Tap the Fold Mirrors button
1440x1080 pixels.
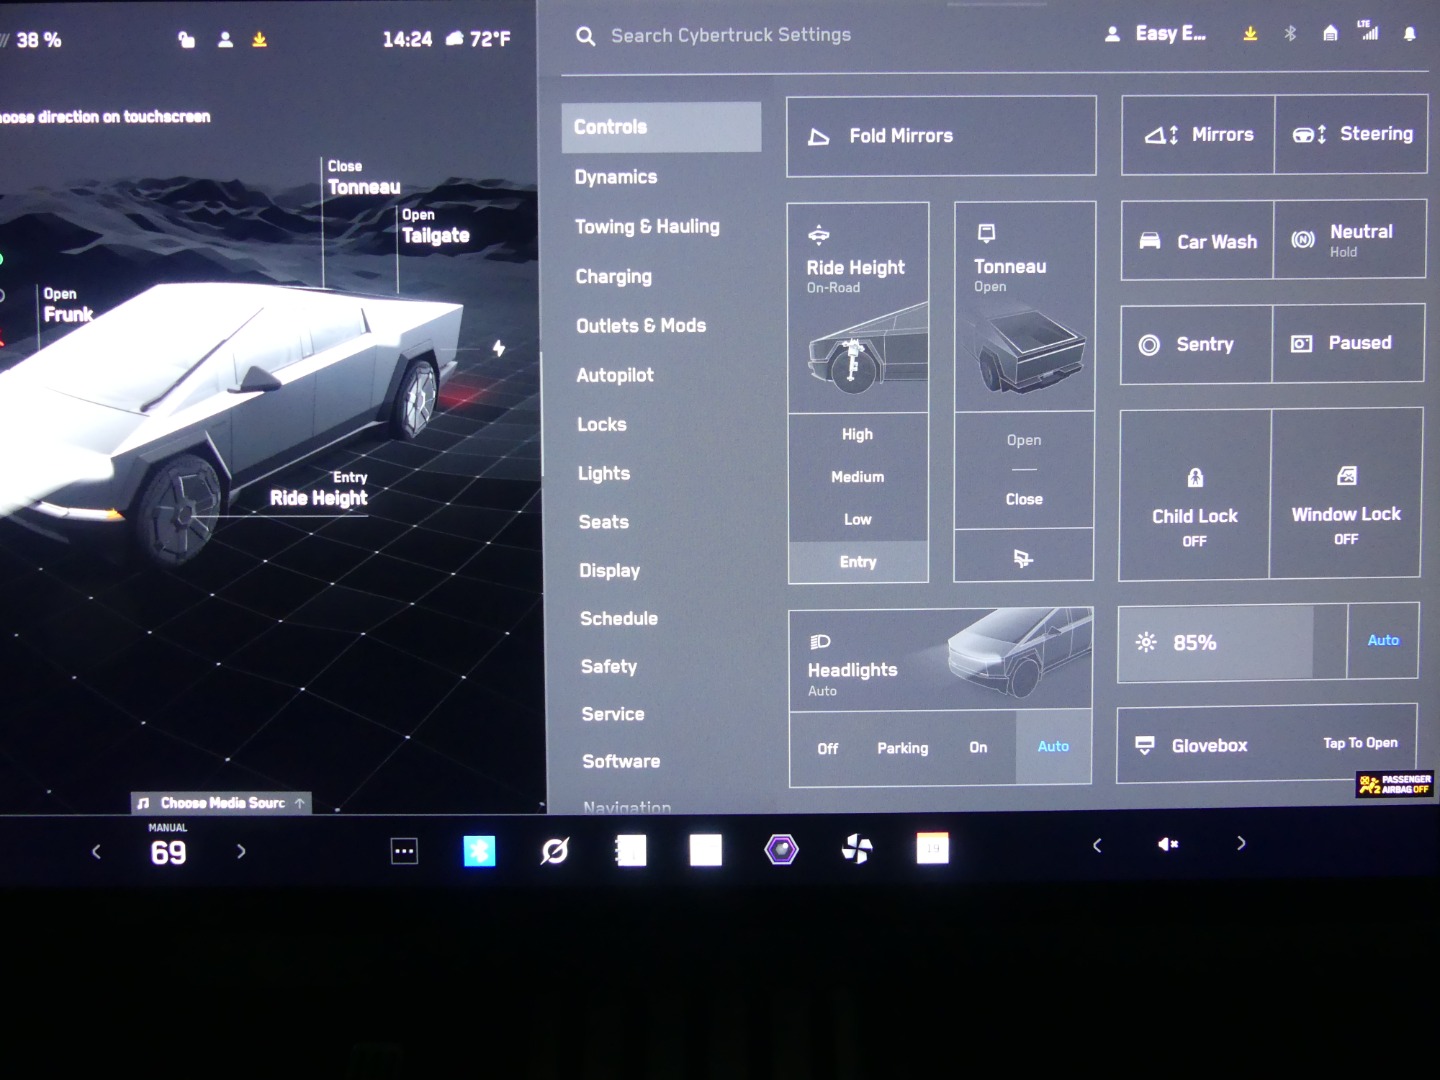pos(941,136)
